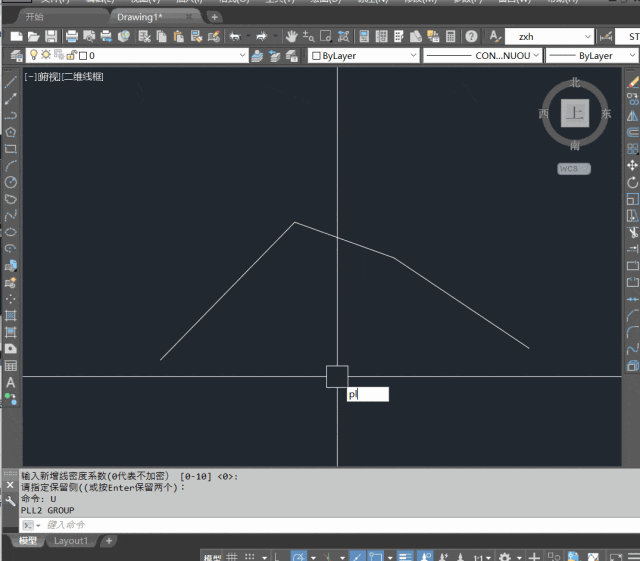
Task: Select the Polygon tool
Action: point(11,132)
